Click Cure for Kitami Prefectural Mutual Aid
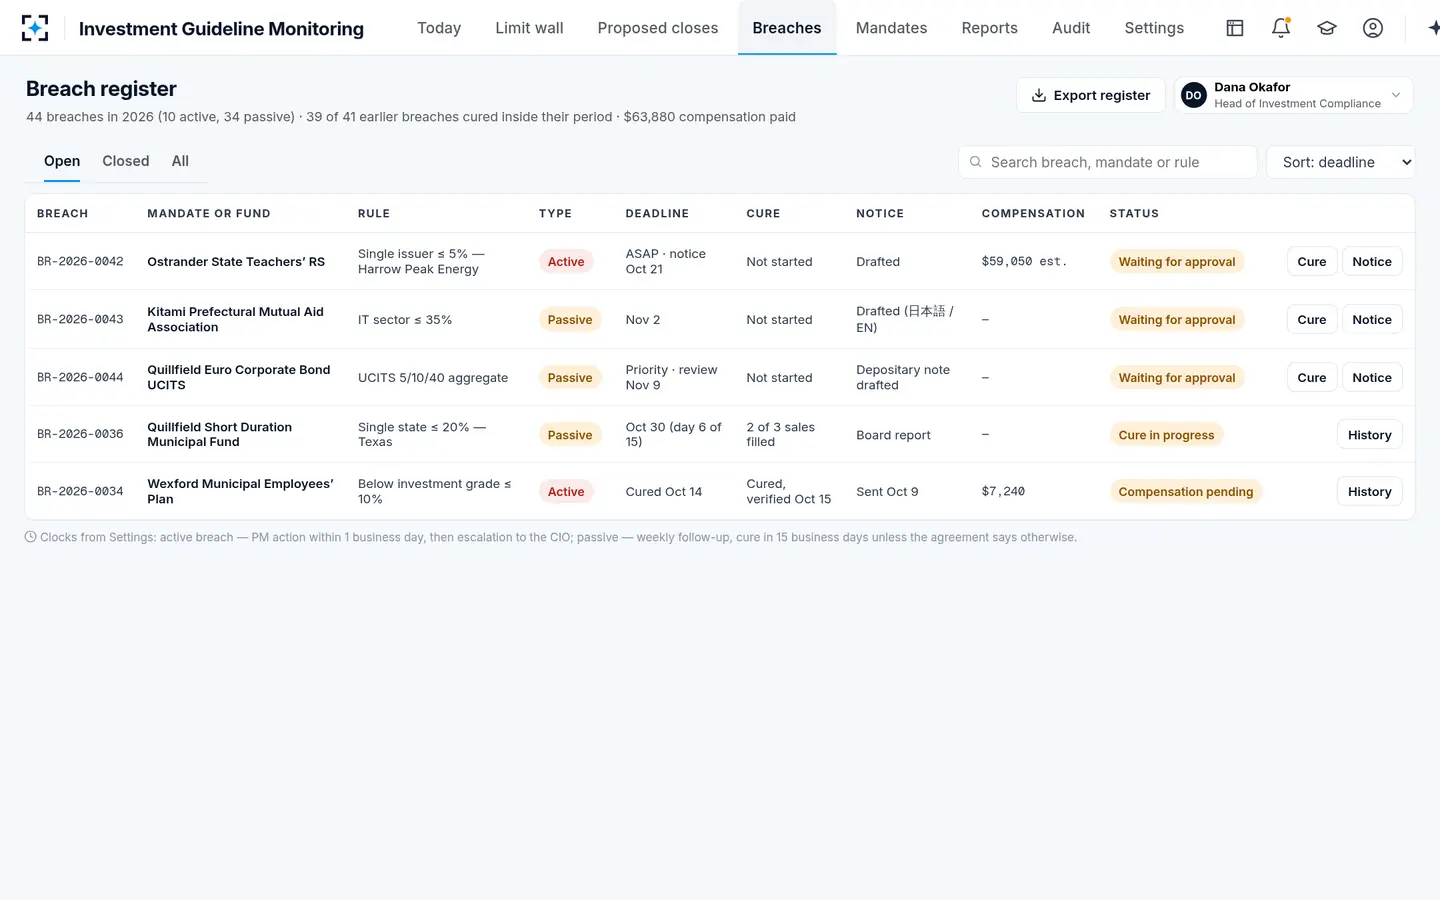This screenshot has width=1440, height=900. [x=1312, y=320]
